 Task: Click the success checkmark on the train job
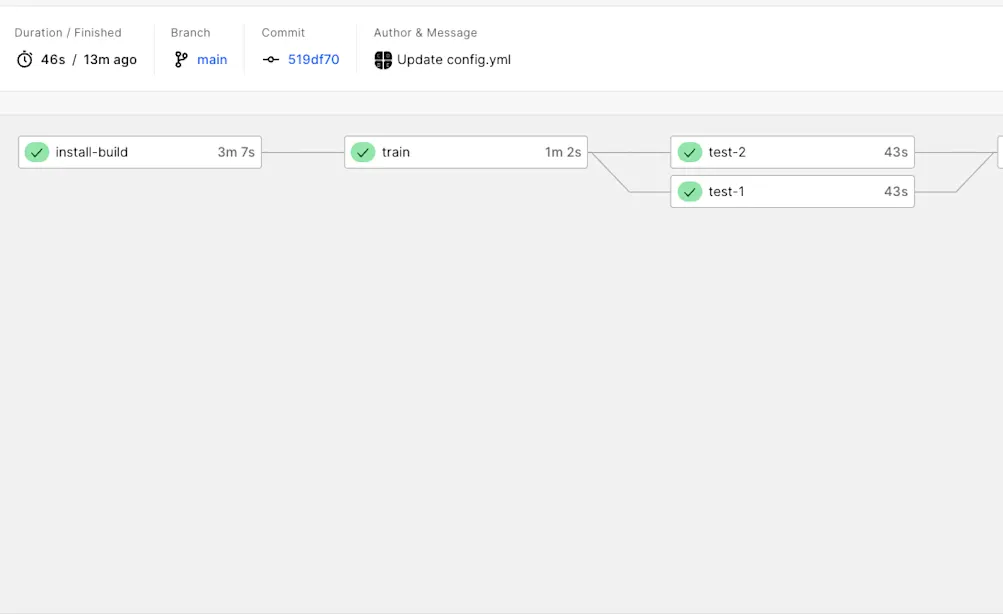(363, 152)
